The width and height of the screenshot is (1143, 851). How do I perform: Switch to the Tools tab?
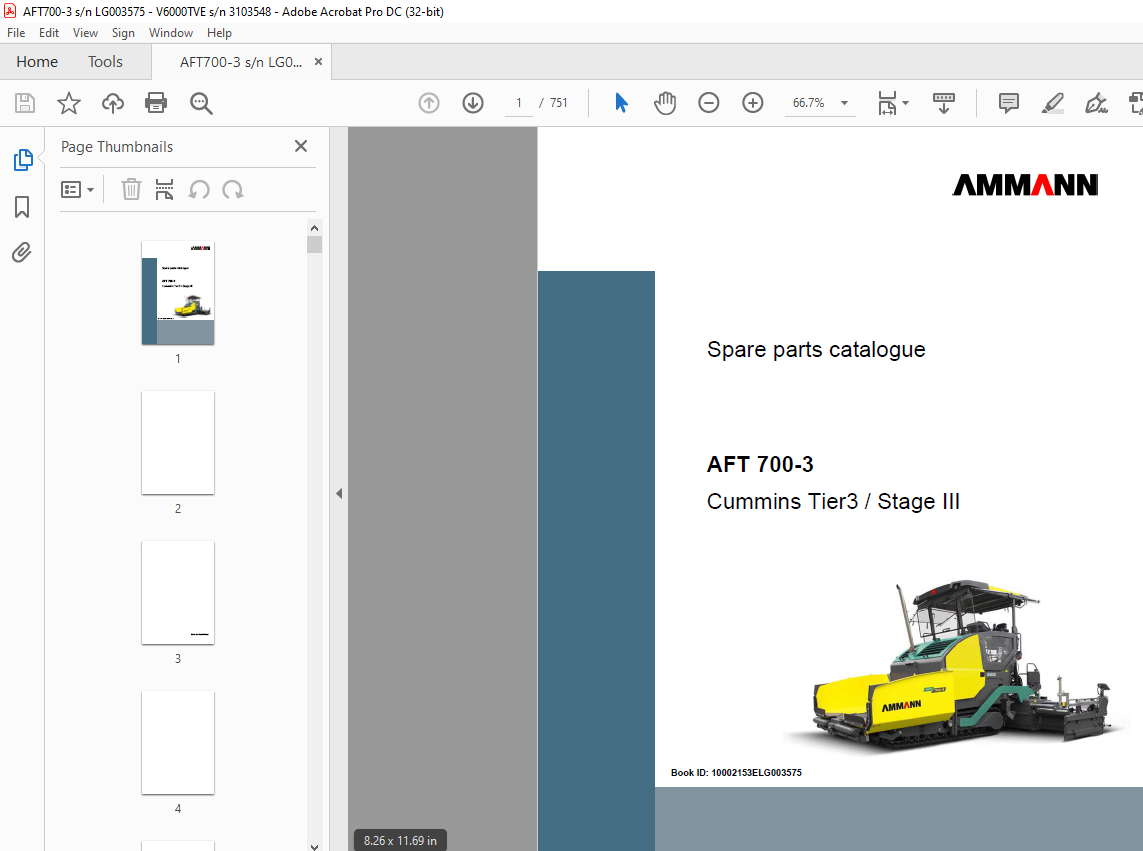click(106, 62)
